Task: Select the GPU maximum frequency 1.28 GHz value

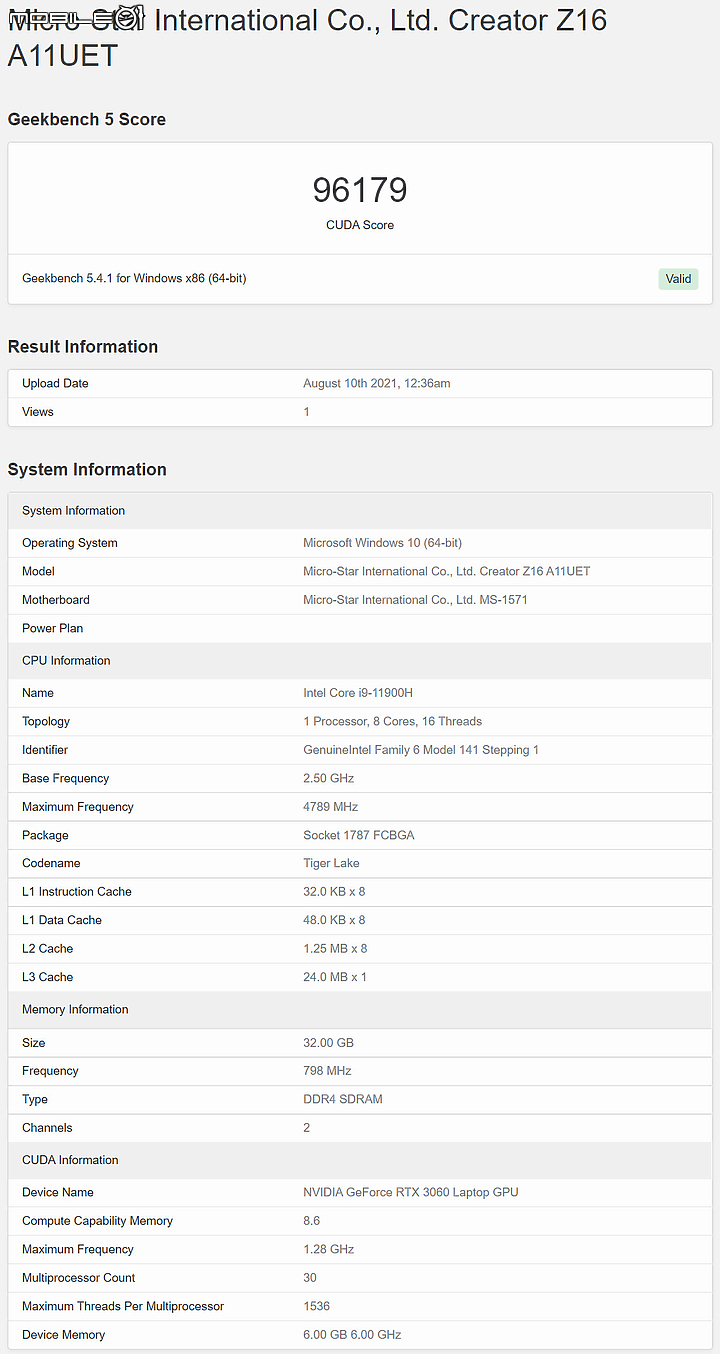Action: tap(329, 1249)
